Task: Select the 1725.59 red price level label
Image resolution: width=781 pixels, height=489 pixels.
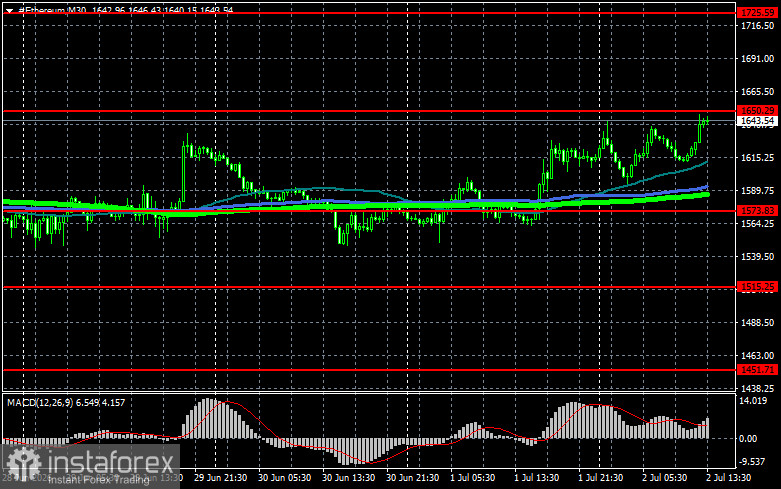Action: [758, 12]
